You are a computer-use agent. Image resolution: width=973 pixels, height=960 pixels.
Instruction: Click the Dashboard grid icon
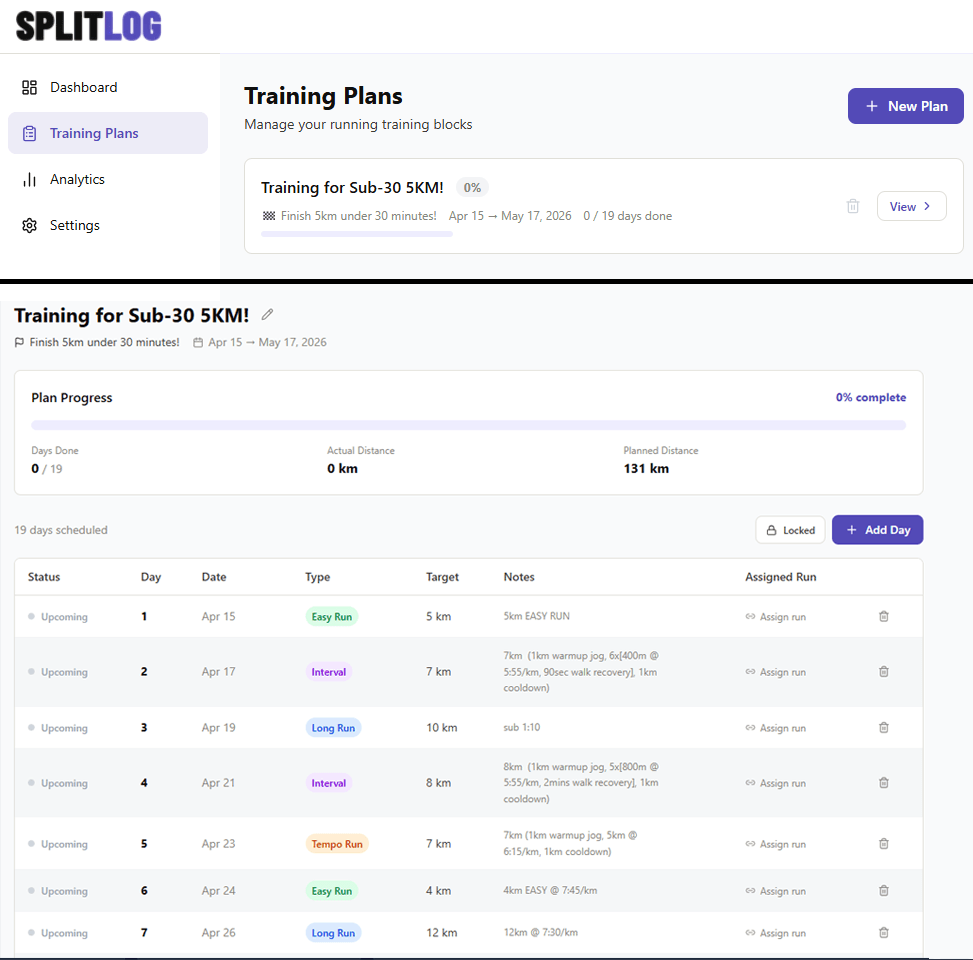(x=29, y=87)
